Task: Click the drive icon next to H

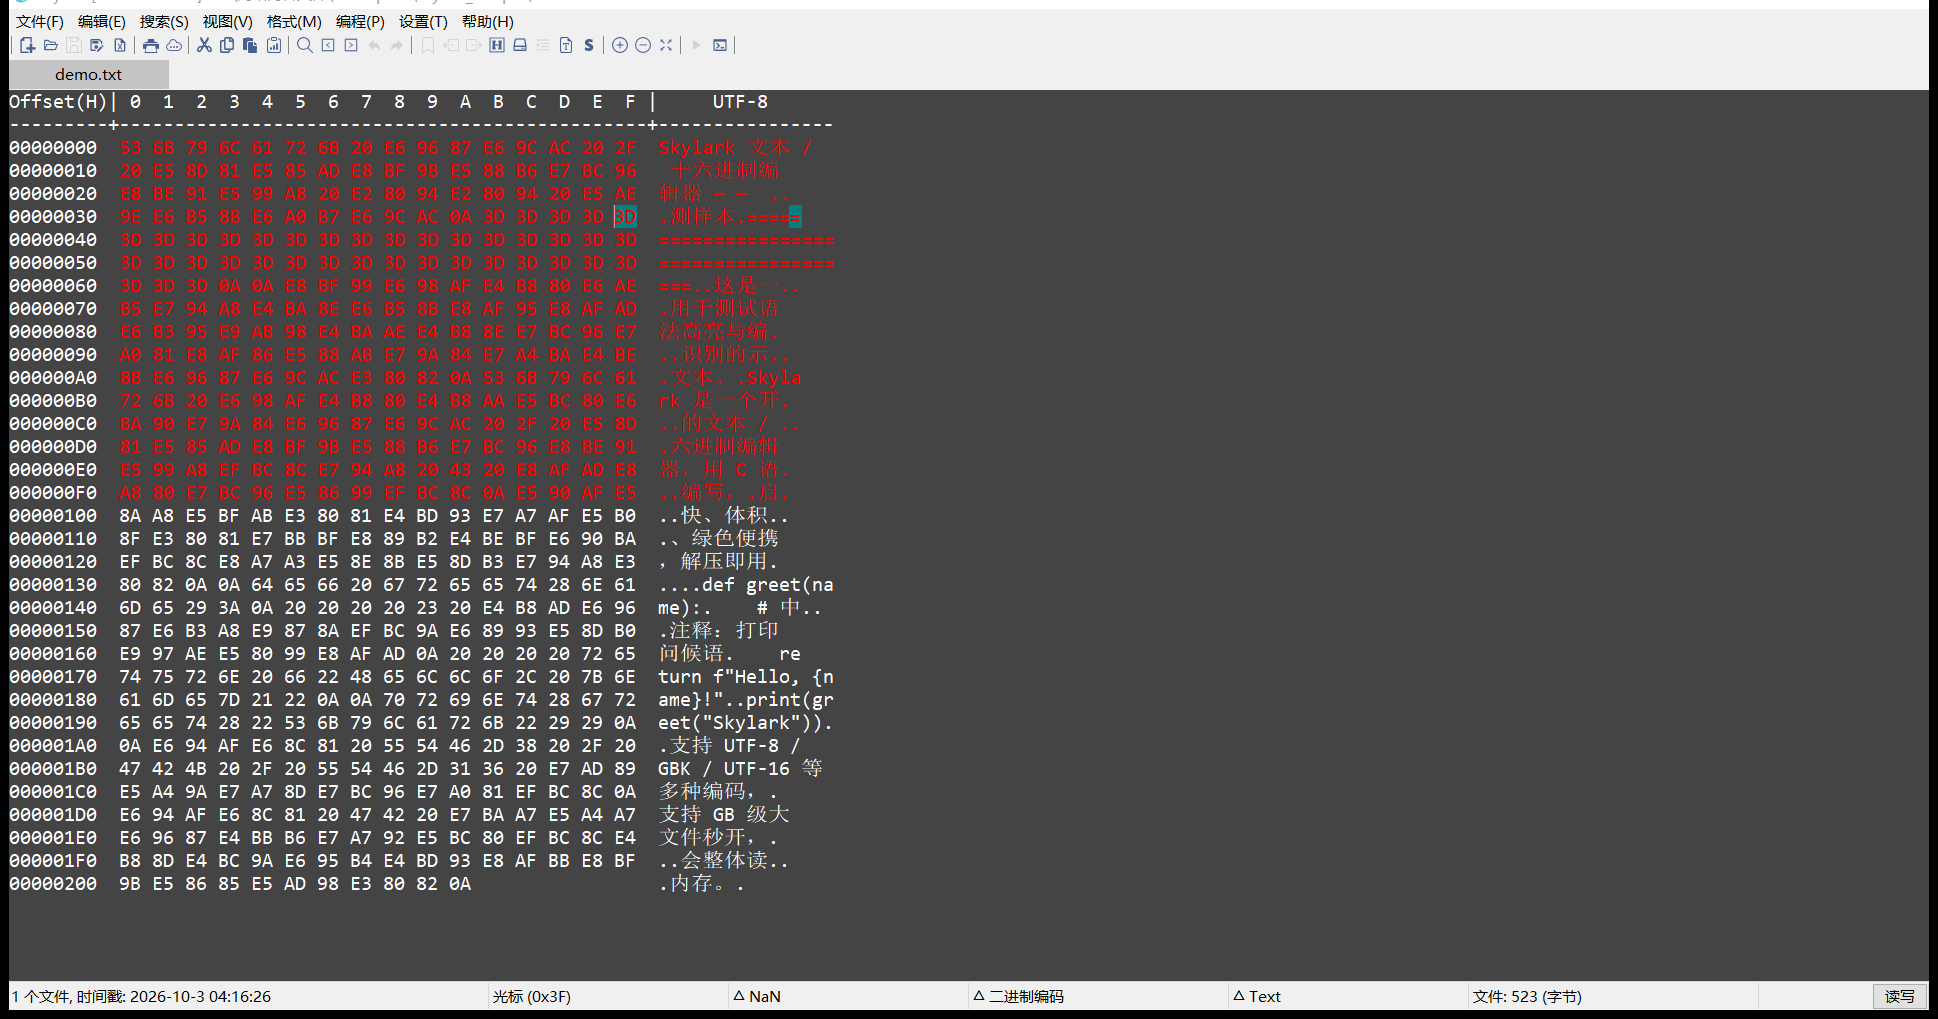Action: (x=520, y=45)
